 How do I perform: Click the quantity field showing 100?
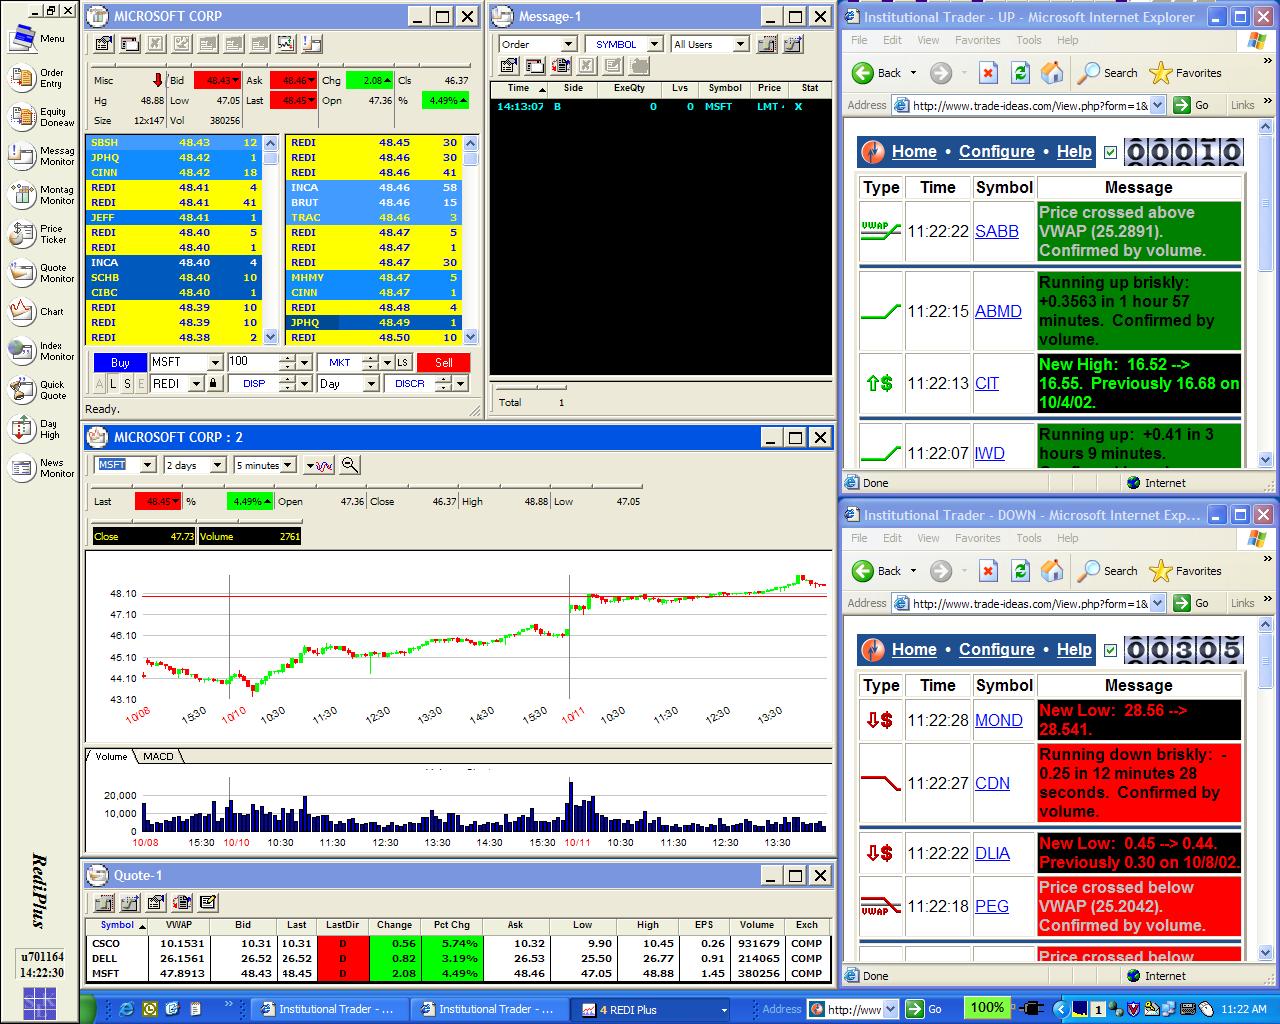[253, 363]
